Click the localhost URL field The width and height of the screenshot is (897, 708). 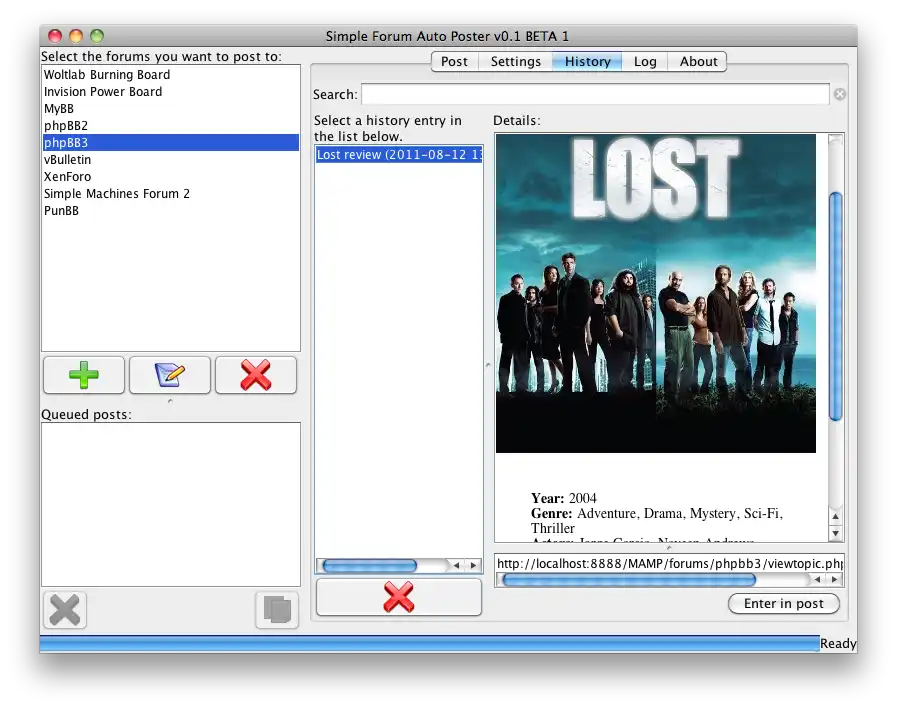669,563
